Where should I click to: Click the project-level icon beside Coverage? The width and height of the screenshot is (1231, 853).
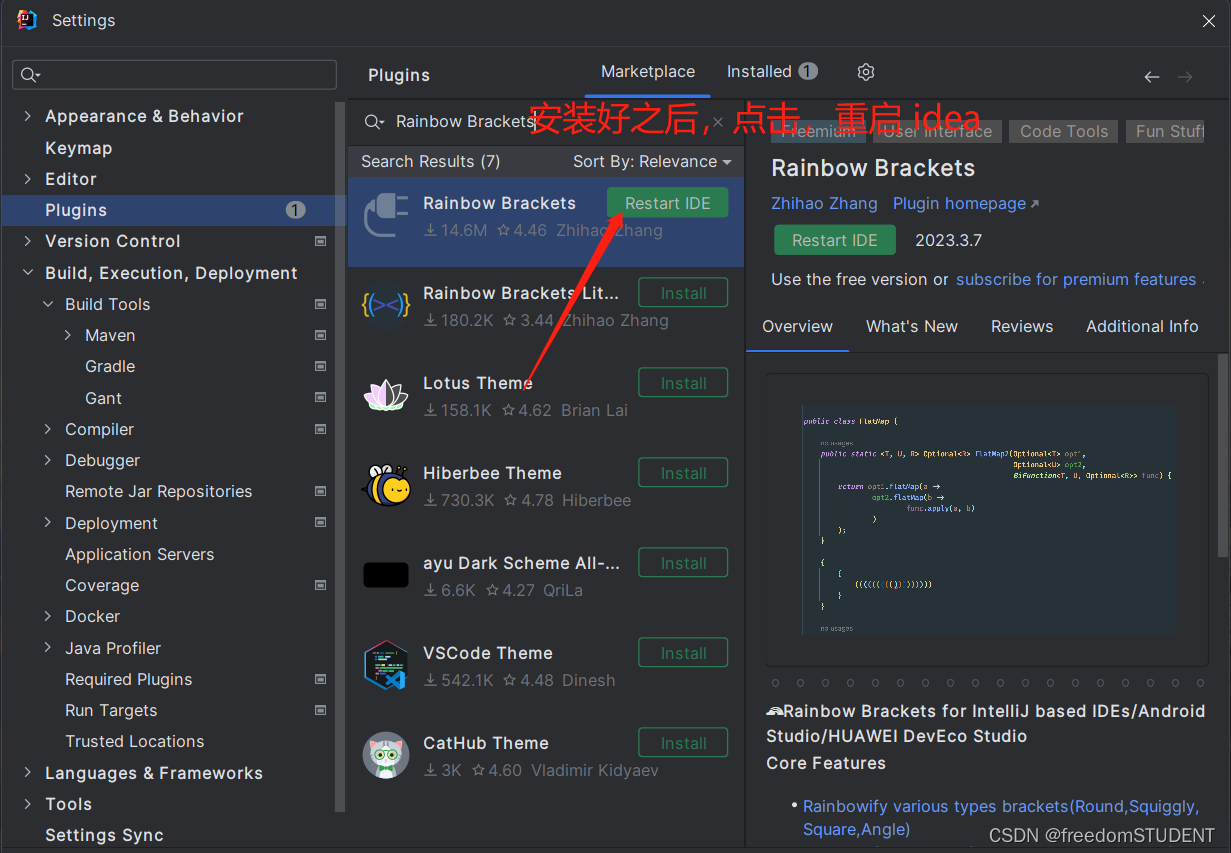tap(320, 585)
